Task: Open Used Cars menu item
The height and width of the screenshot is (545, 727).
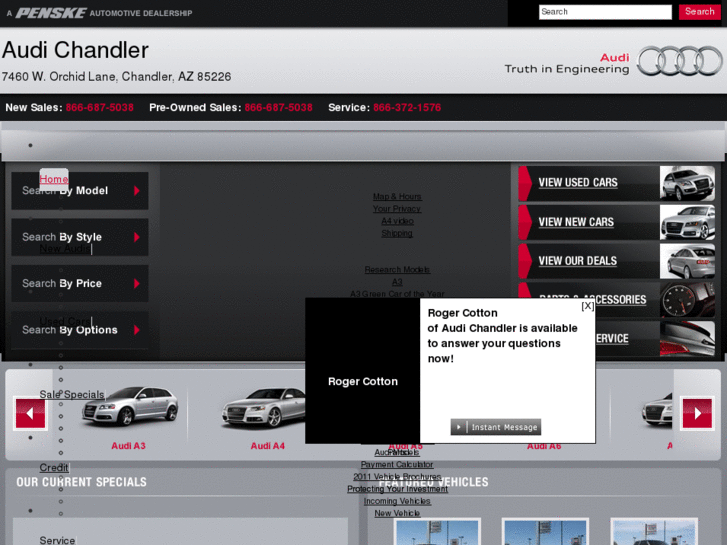Action: (65, 321)
